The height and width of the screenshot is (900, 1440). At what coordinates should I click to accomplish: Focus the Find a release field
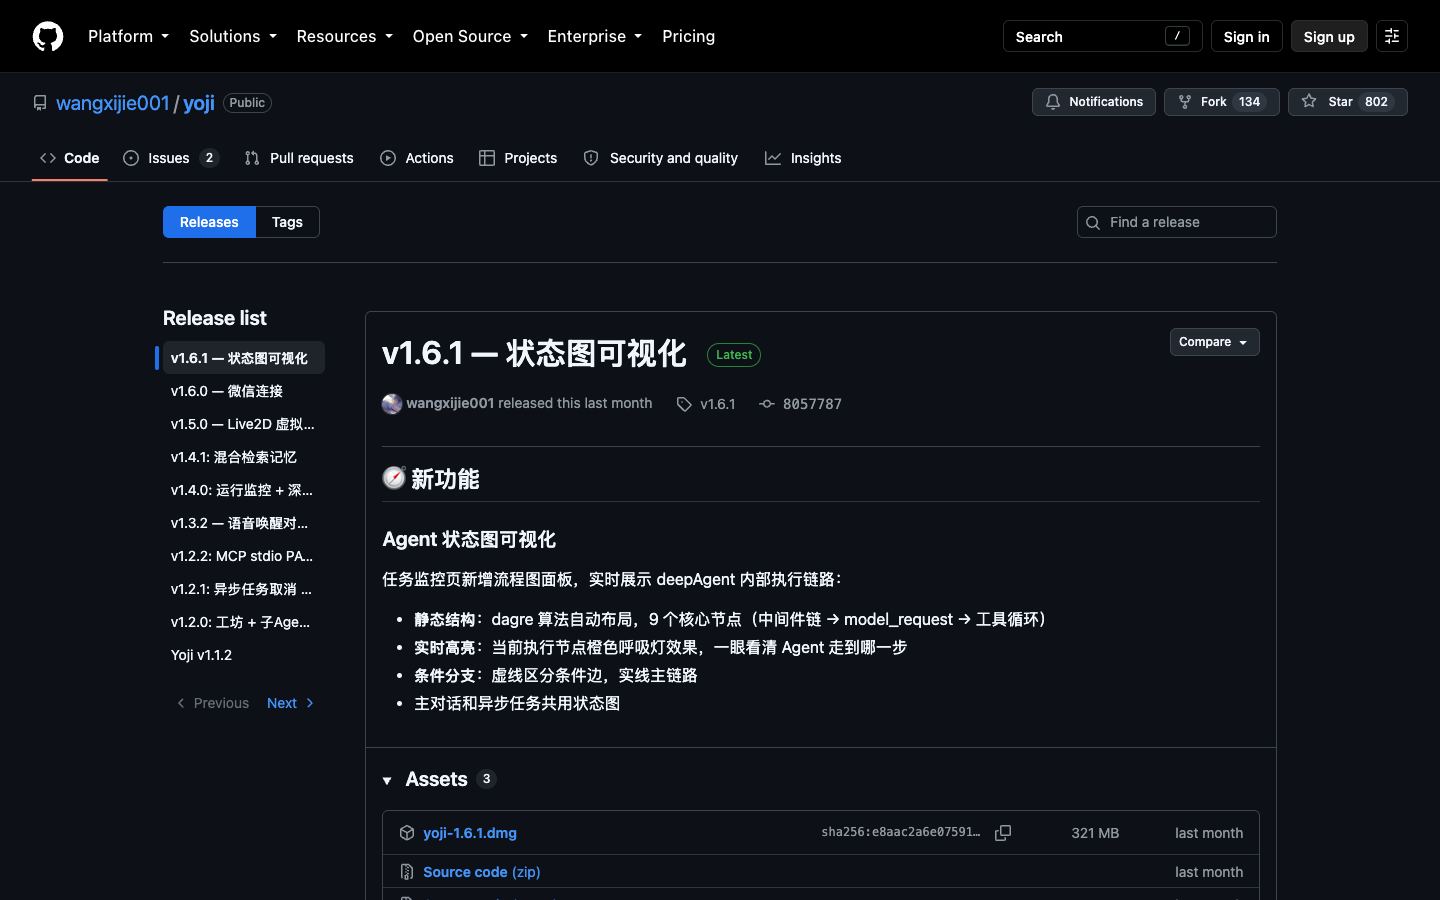point(1177,222)
